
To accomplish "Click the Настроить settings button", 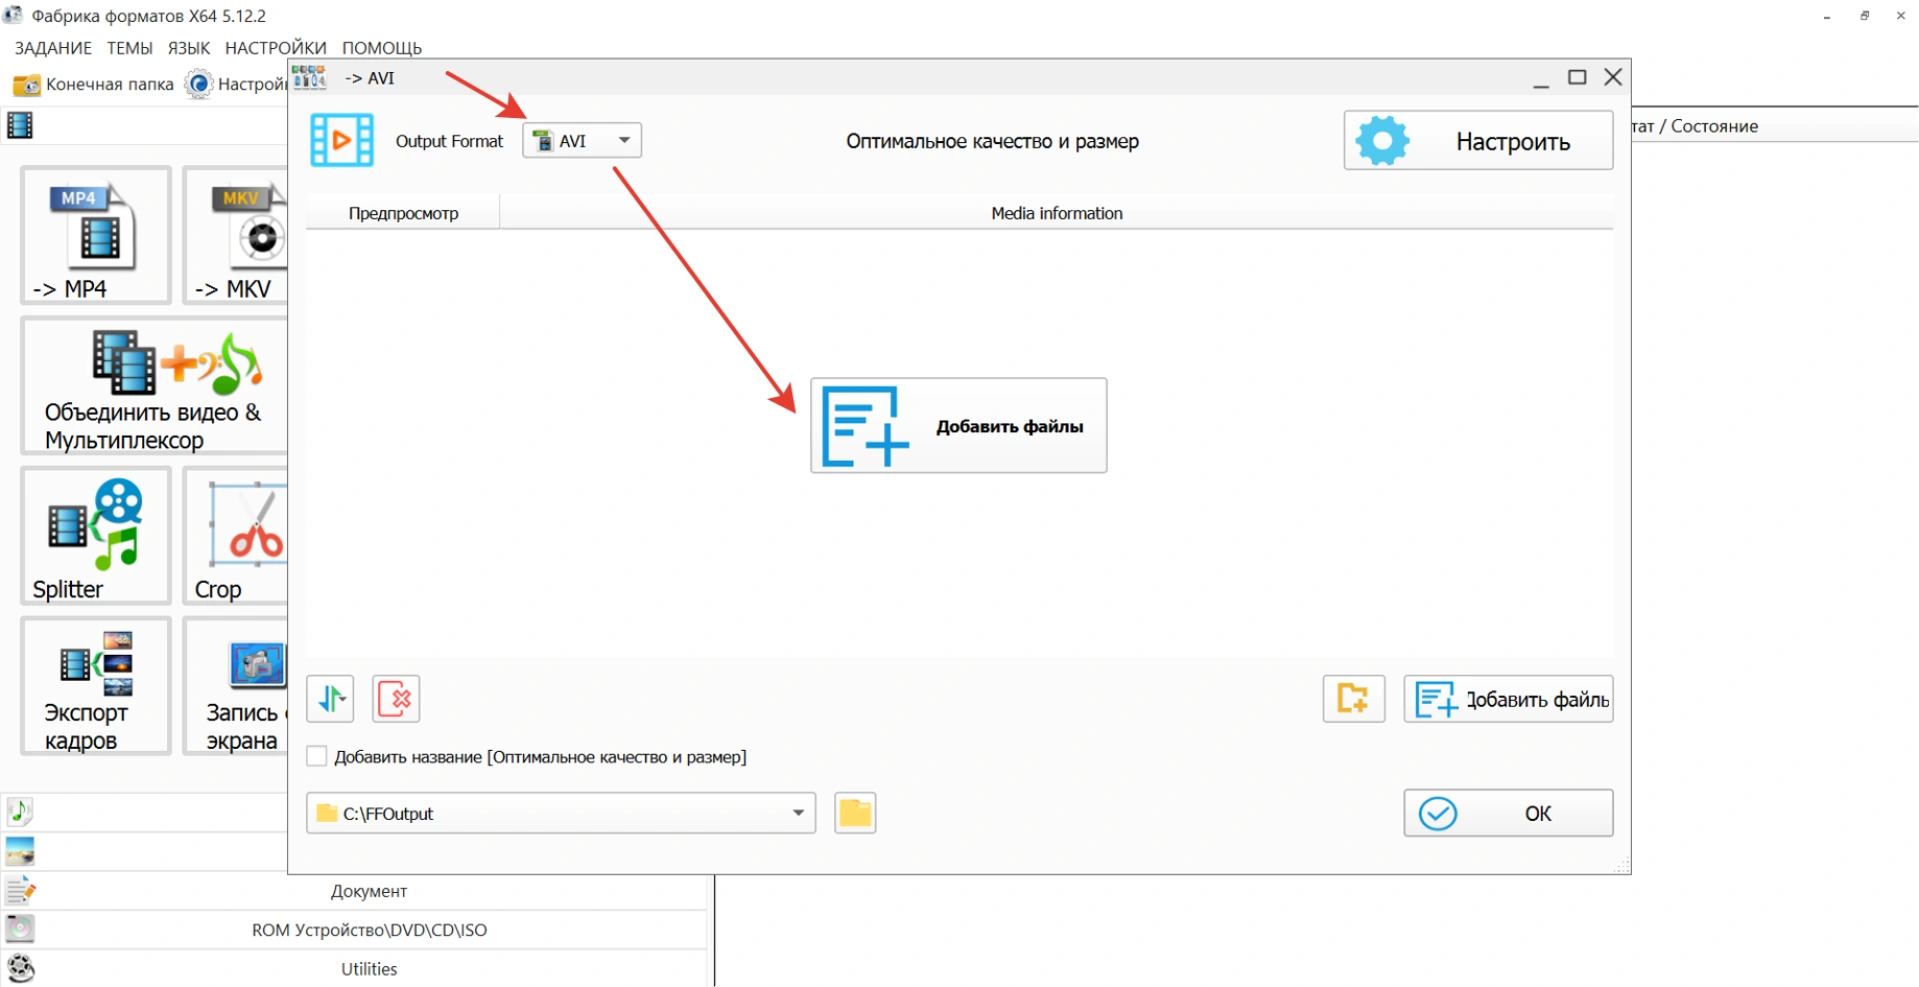I will pos(1478,141).
